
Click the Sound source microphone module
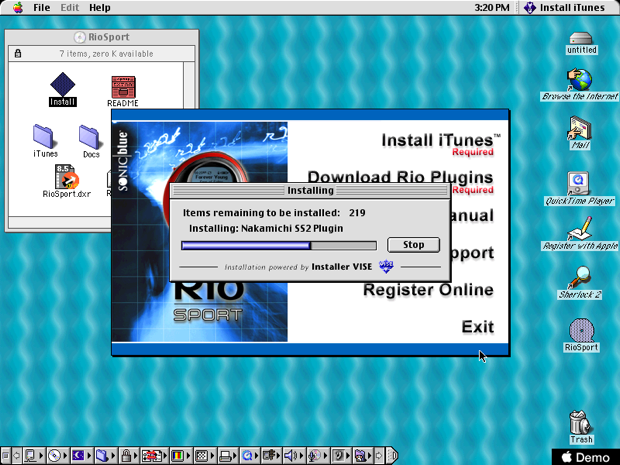(x=314, y=456)
